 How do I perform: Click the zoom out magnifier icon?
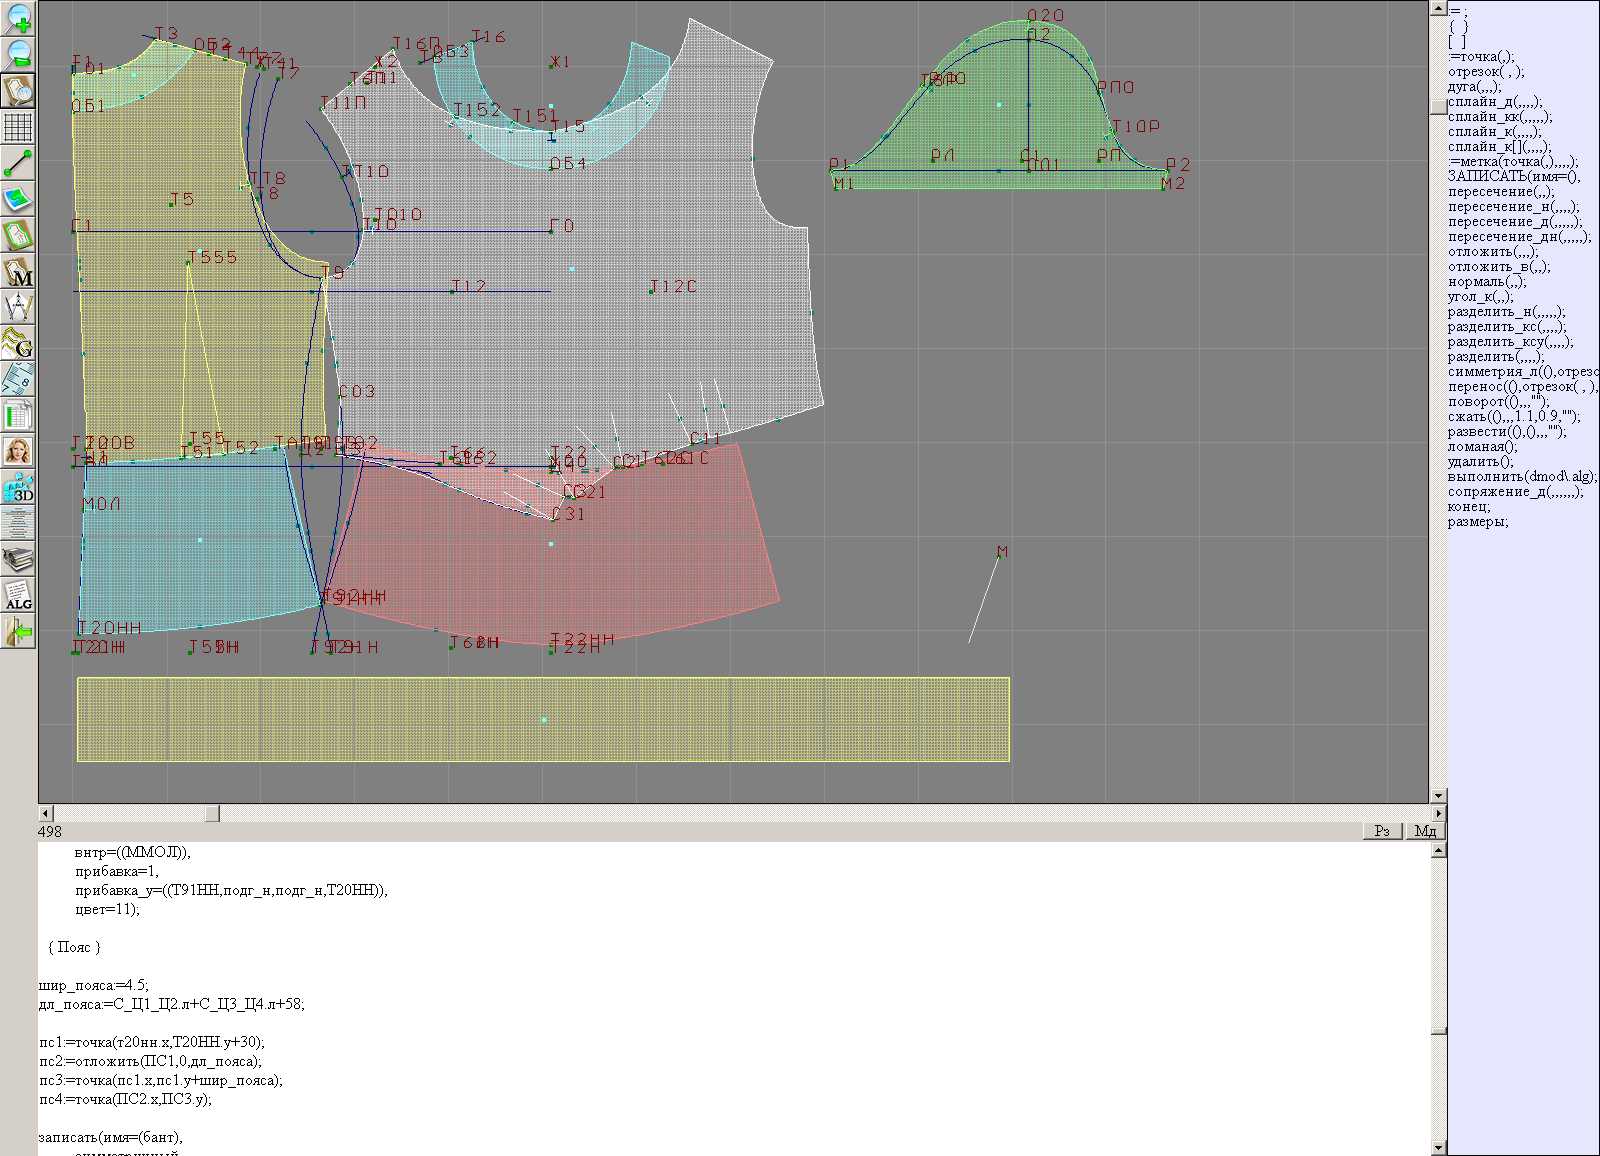tap(18, 53)
